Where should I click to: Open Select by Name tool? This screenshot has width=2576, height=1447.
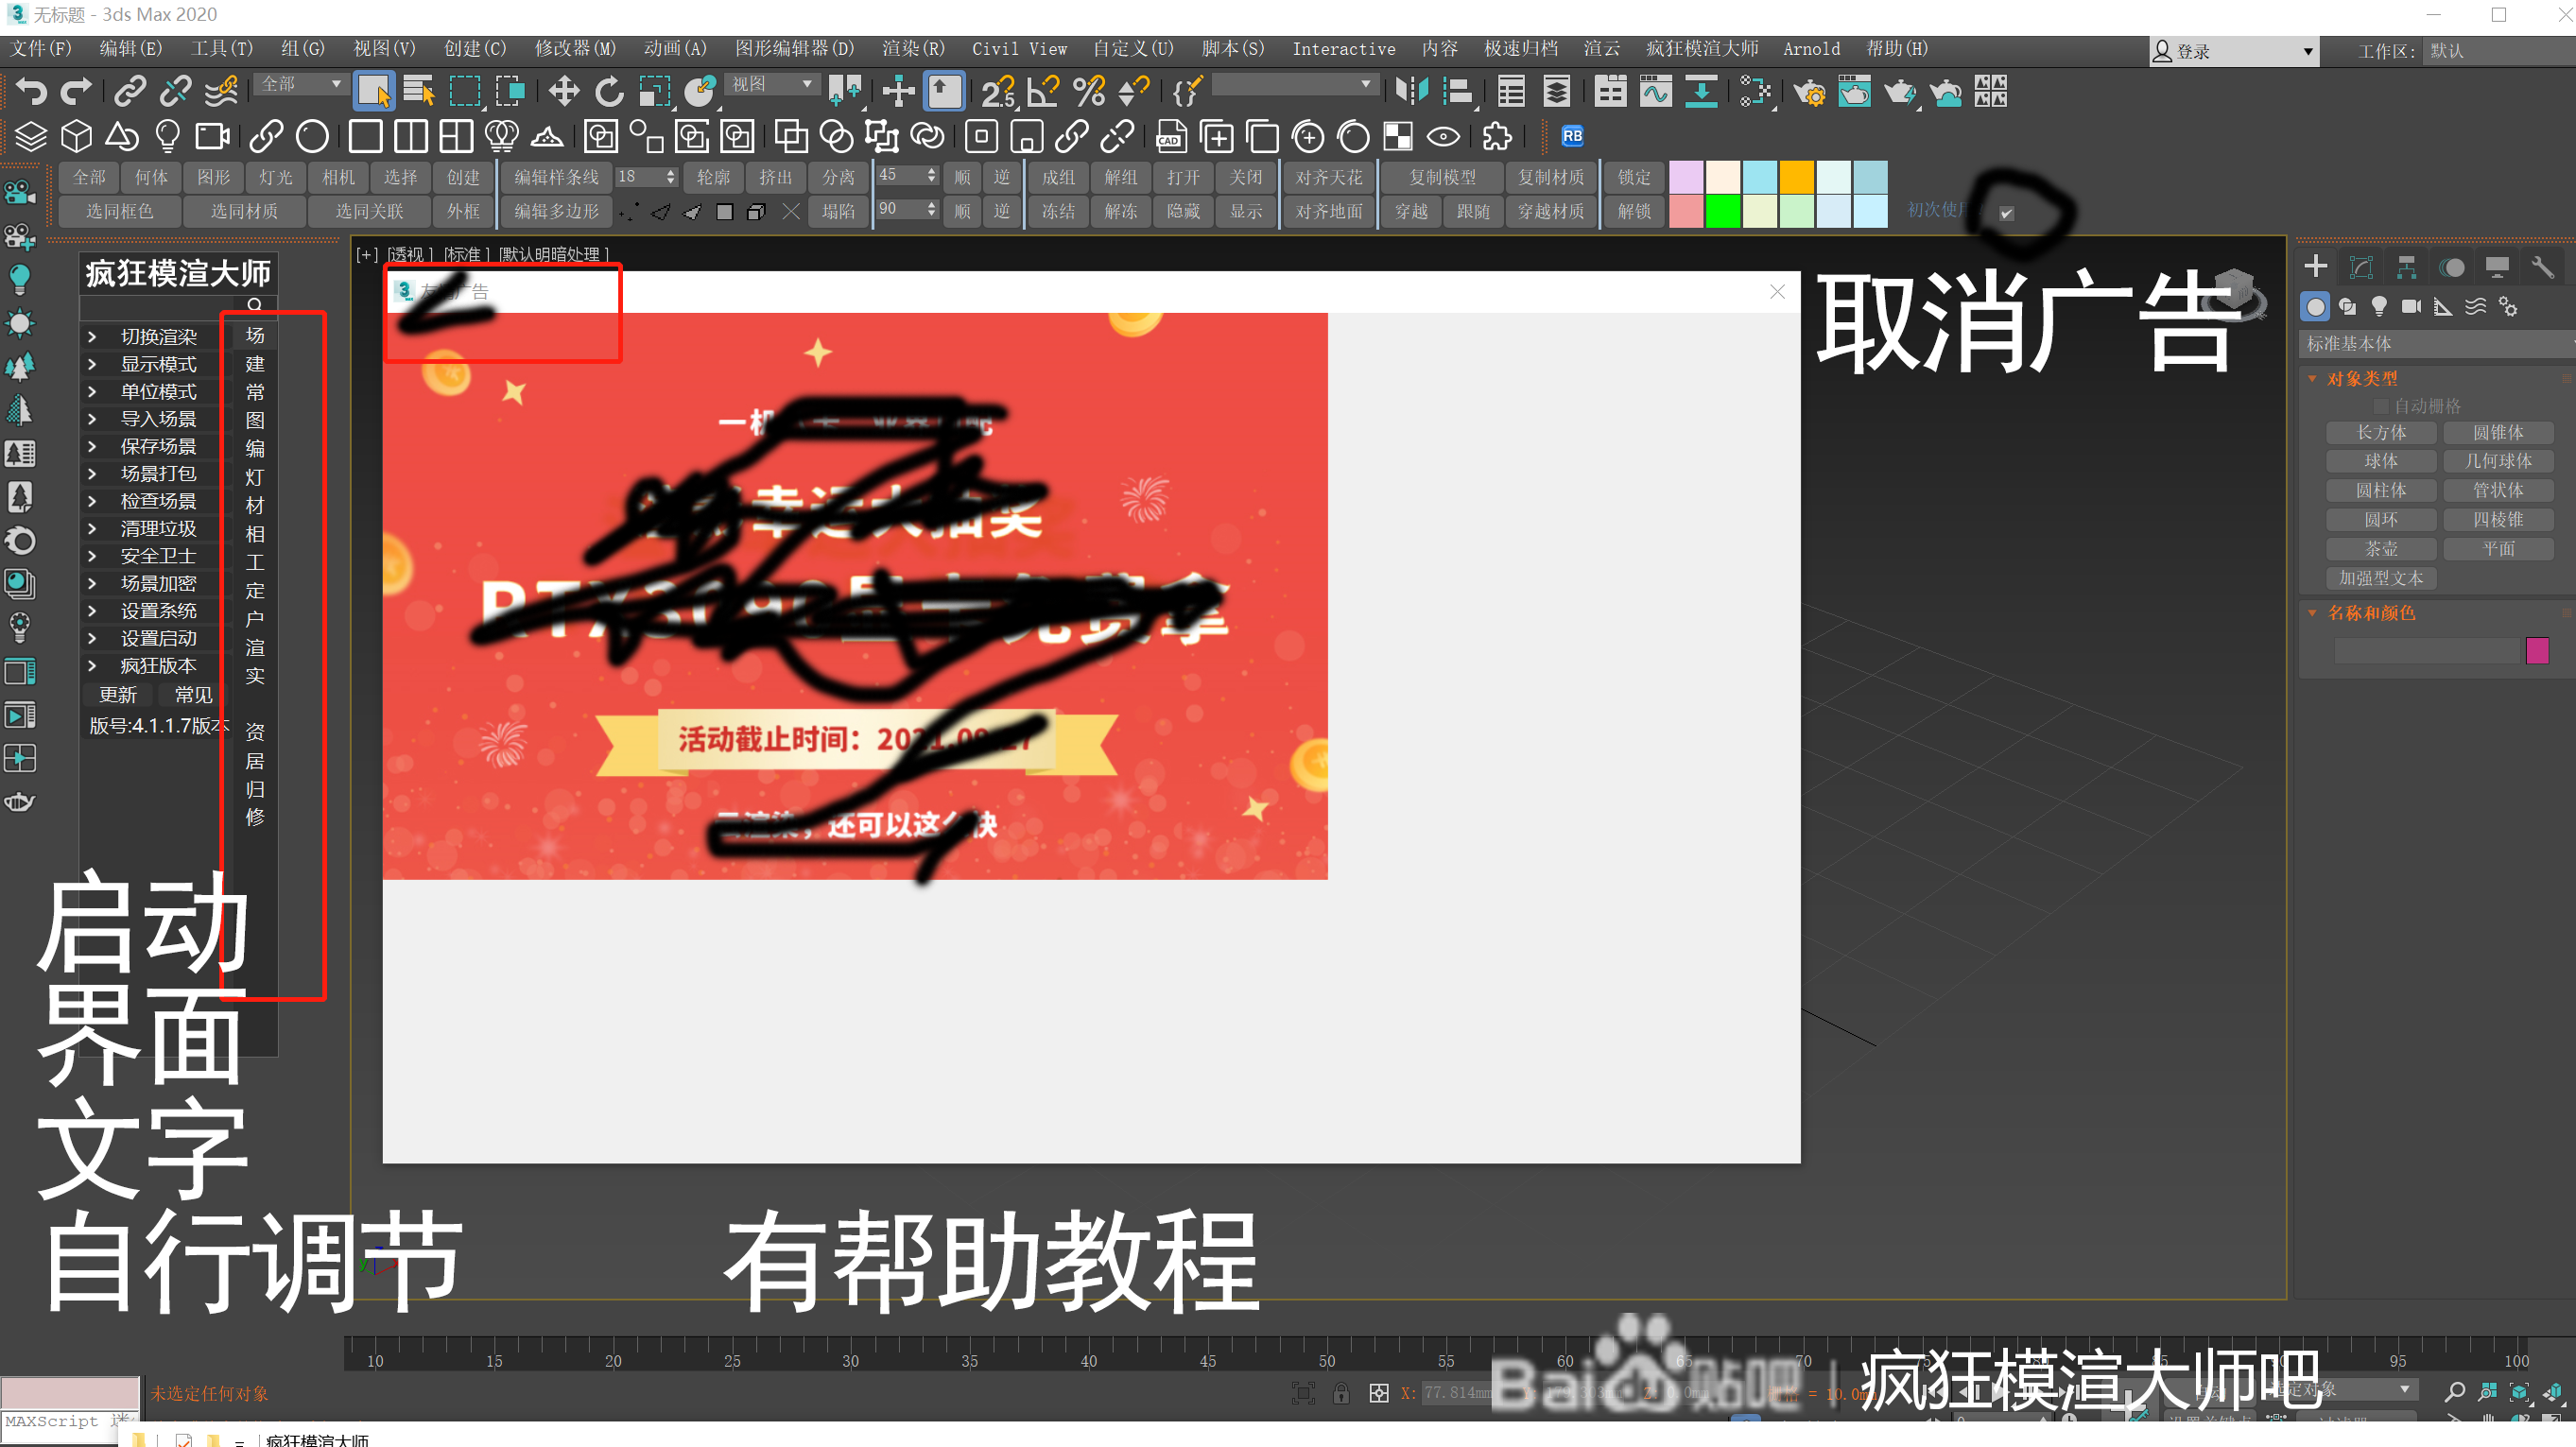click(419, 92)
